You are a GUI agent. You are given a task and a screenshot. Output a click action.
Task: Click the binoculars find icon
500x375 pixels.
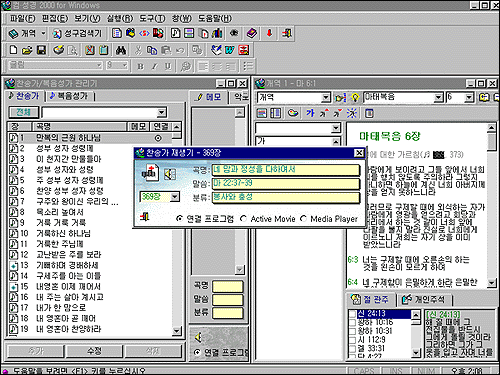(x=121, y=50)
